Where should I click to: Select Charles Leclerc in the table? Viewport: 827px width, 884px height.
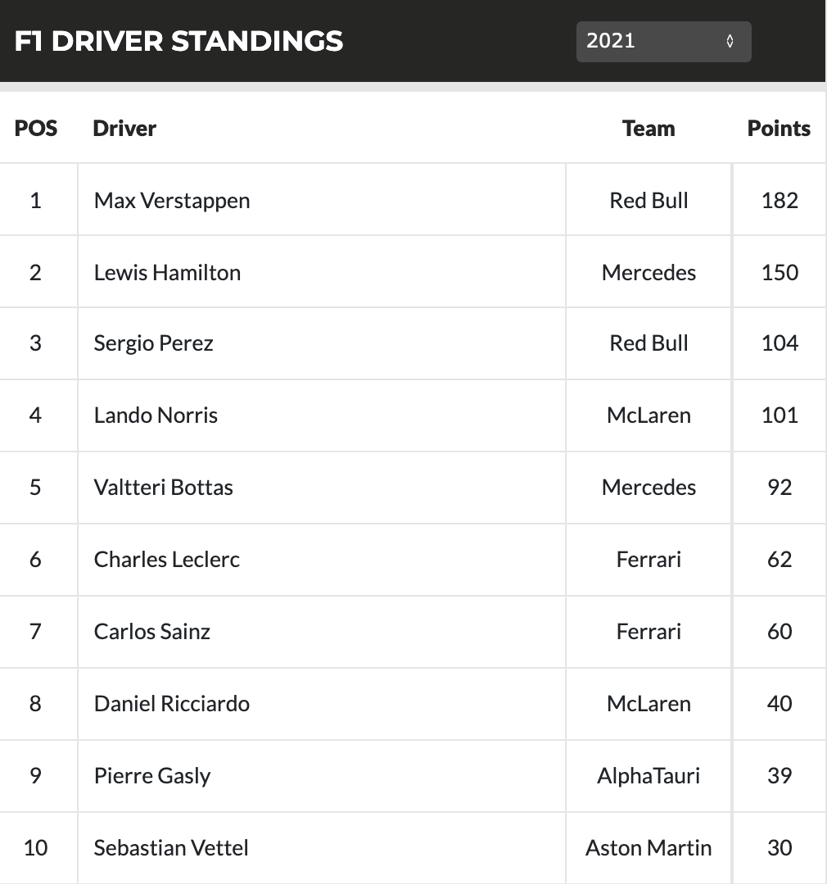(167, 560)
